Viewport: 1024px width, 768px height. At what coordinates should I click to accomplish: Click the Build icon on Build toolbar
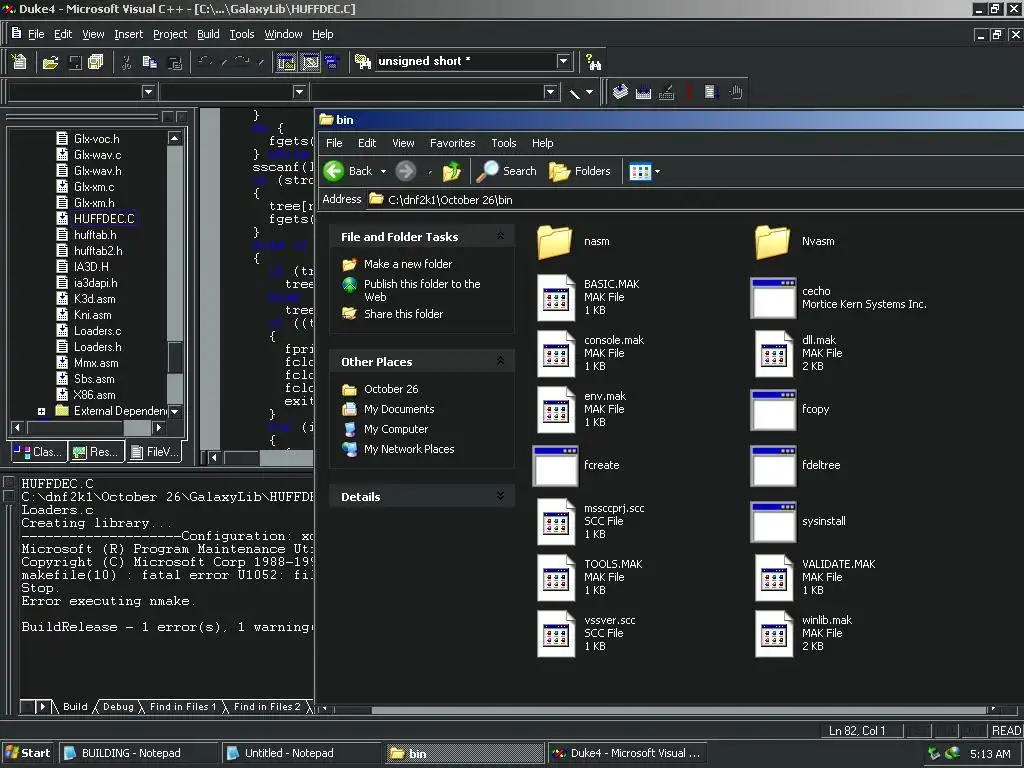pos(643,92)
